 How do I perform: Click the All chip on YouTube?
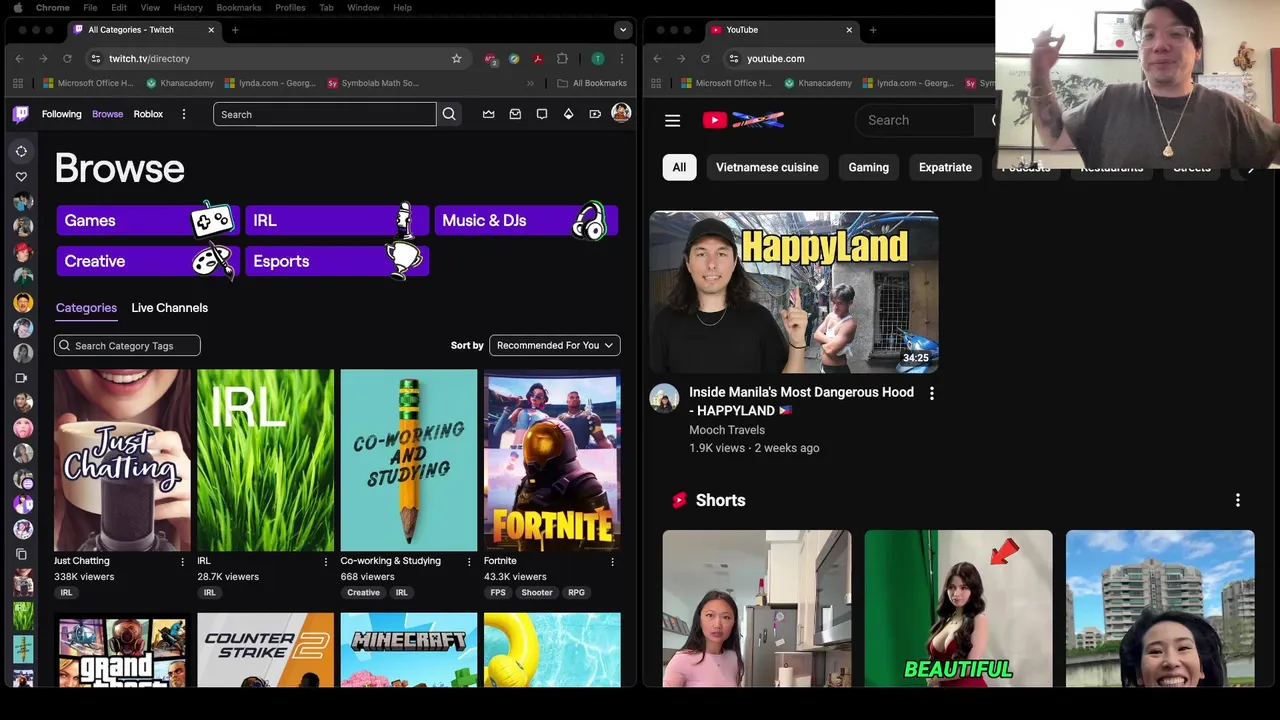coord(679,167)
